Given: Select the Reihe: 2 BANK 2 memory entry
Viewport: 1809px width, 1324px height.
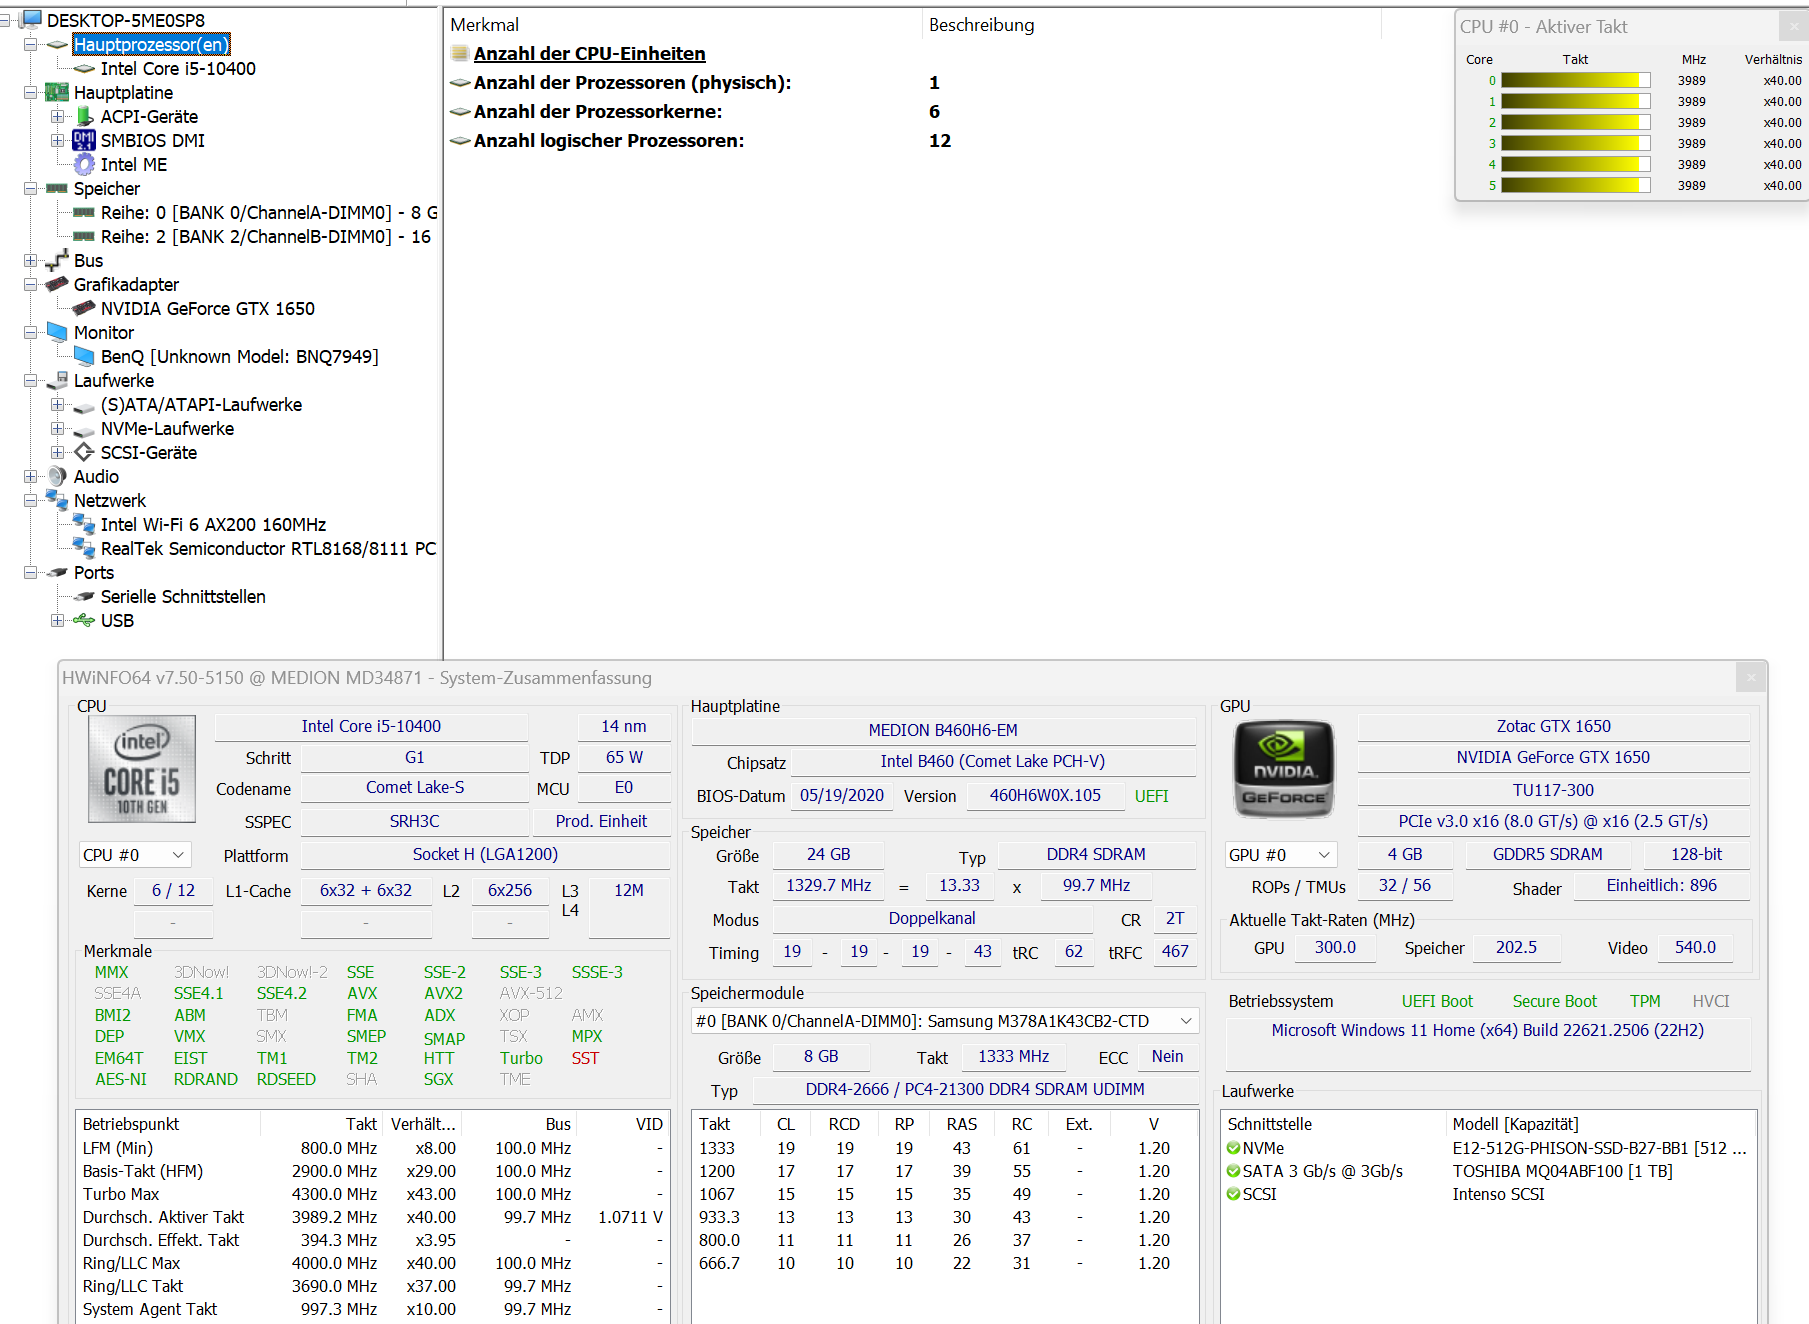Looking at the screenshot, I should [x=266, y=237].
